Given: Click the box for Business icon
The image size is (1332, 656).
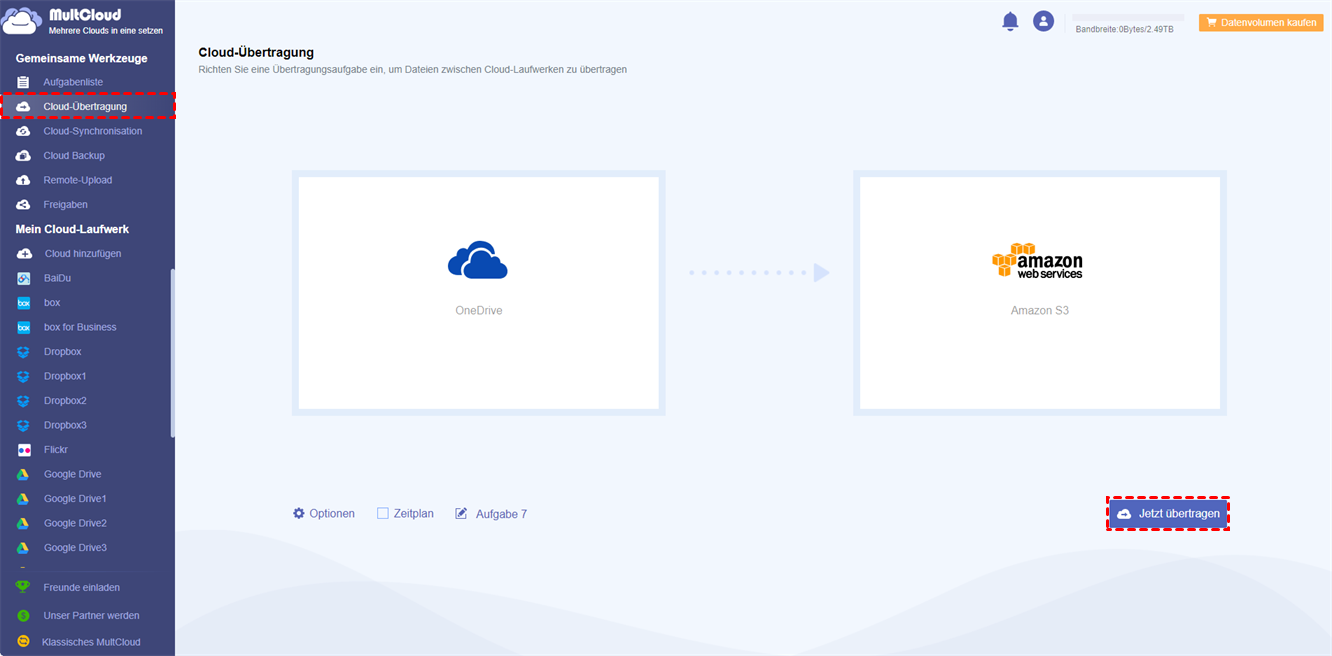Looking at the screenshot, I should (23, 327).
